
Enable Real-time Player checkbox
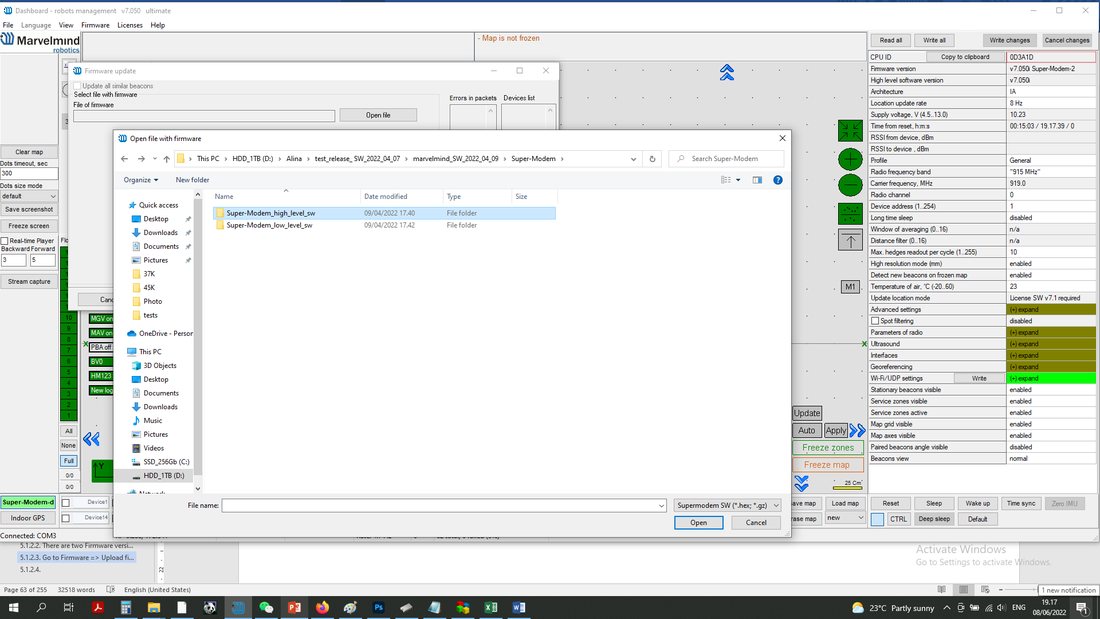coord(5,241)
